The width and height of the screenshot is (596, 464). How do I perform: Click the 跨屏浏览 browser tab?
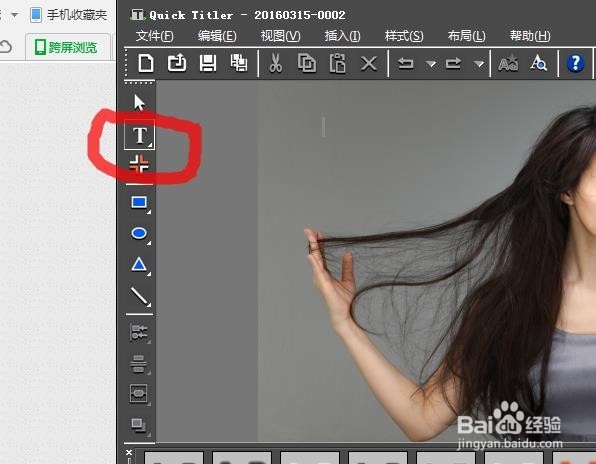point(68,47)
